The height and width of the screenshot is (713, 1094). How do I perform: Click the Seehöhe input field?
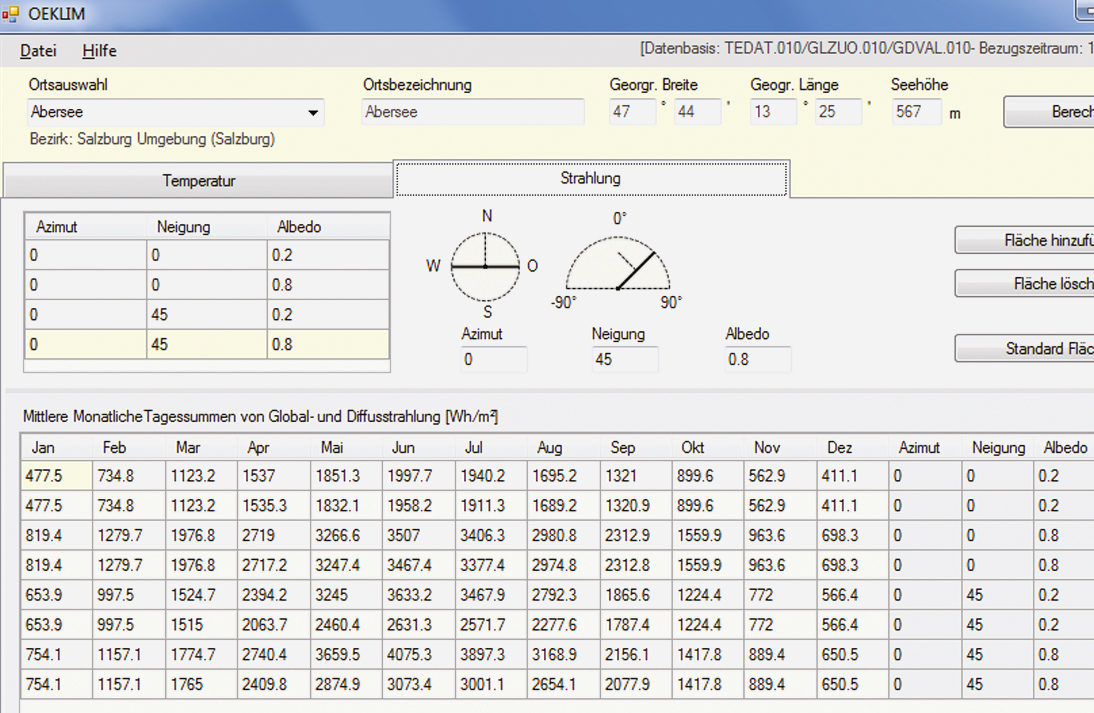[x=916, y=112]
